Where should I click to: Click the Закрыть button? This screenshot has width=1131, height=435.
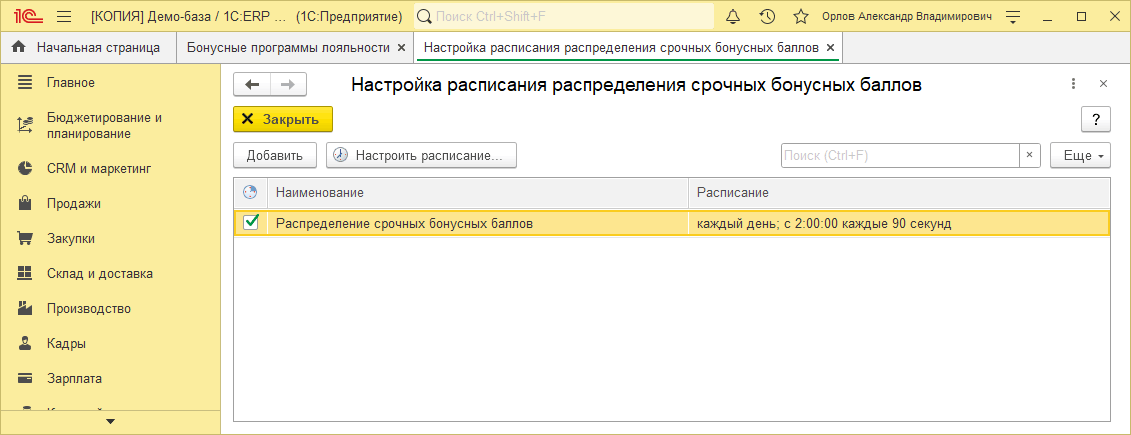[x=282, y=120]
